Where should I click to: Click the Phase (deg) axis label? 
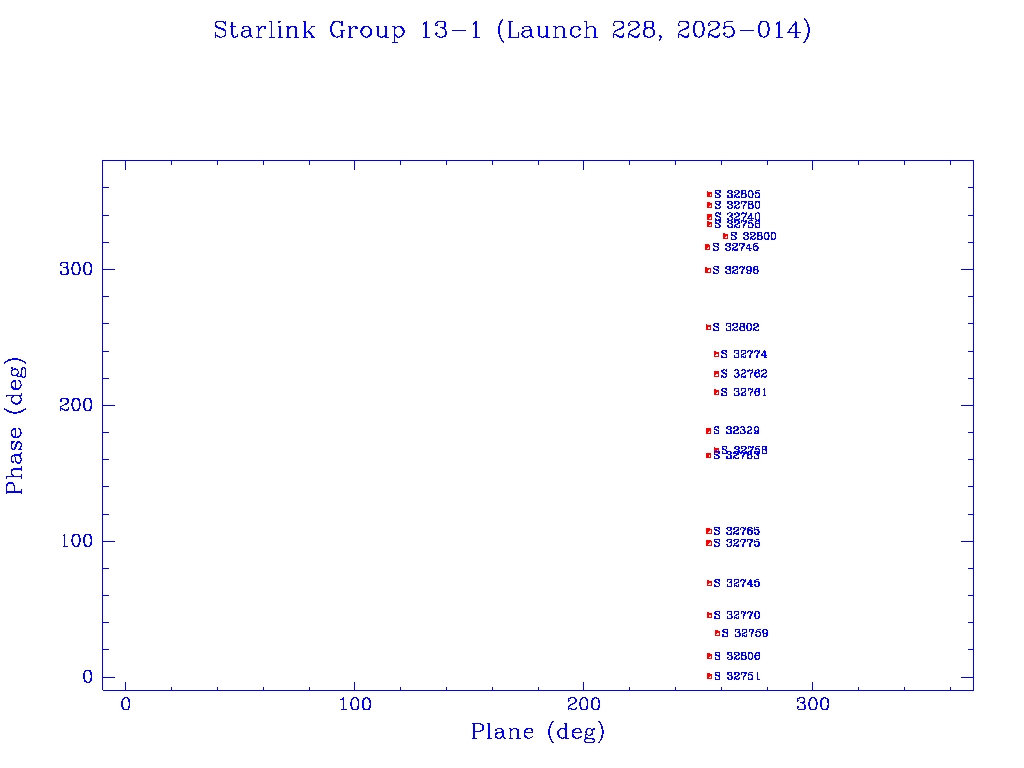pyautogui.click(x=14, y=426)
